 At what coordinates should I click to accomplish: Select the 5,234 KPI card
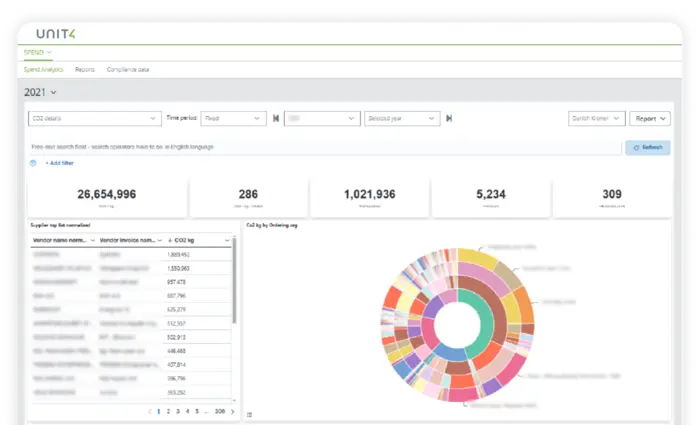pos(491,198)
